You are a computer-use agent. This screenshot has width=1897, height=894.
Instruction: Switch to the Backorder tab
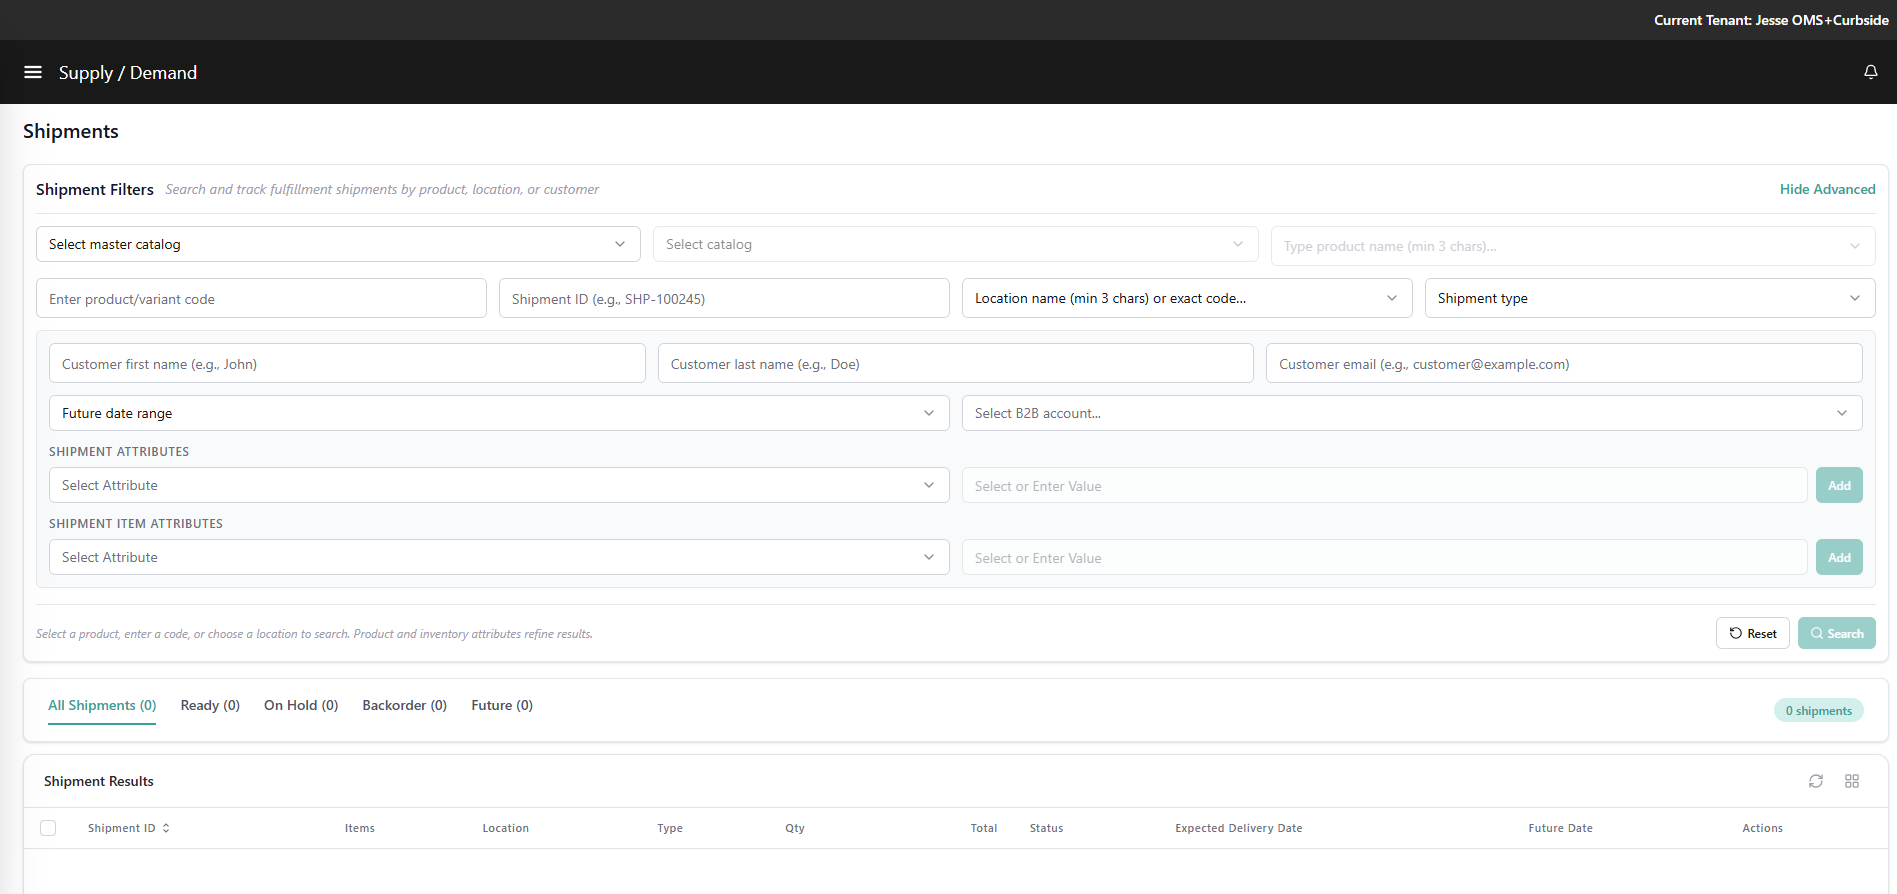(x=404, y=705)
